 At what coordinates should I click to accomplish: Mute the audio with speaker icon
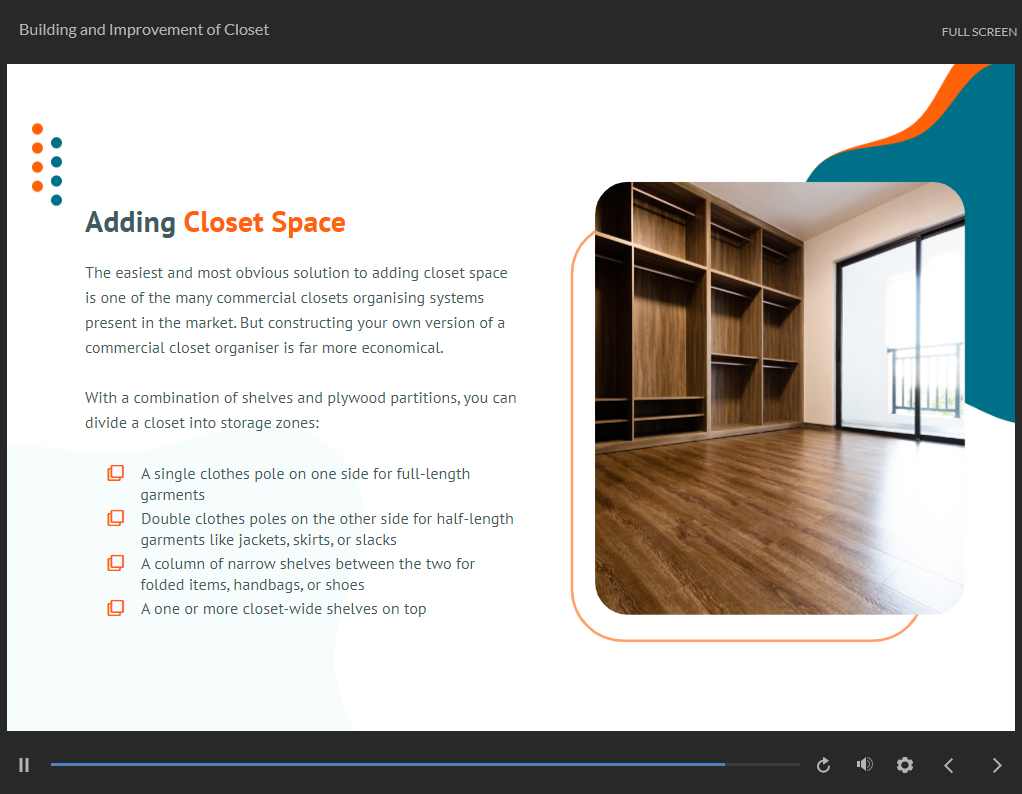click(x=864, y=765)
